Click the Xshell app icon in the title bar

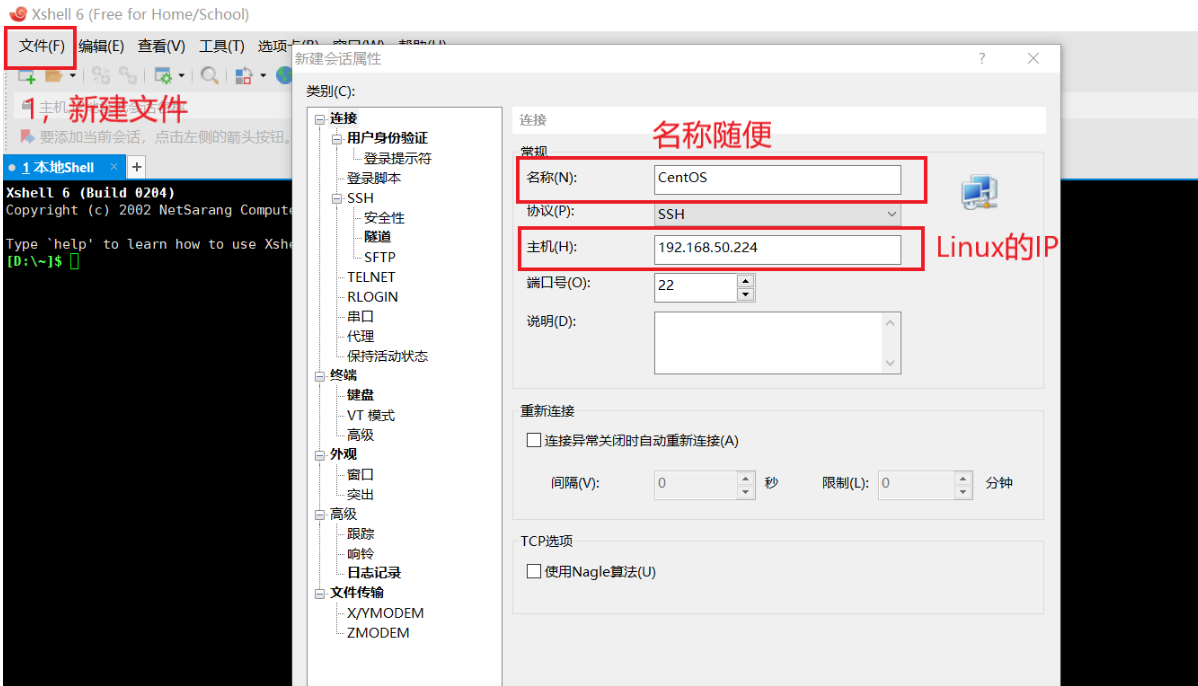click(x=18, y=14)
